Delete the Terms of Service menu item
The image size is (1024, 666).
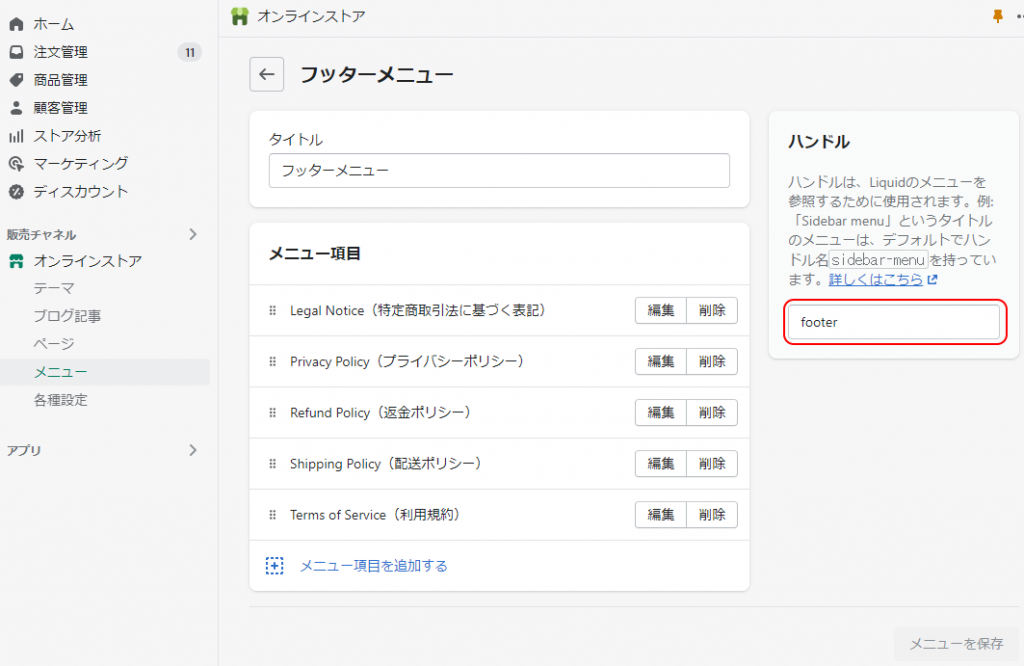[712, 515]
